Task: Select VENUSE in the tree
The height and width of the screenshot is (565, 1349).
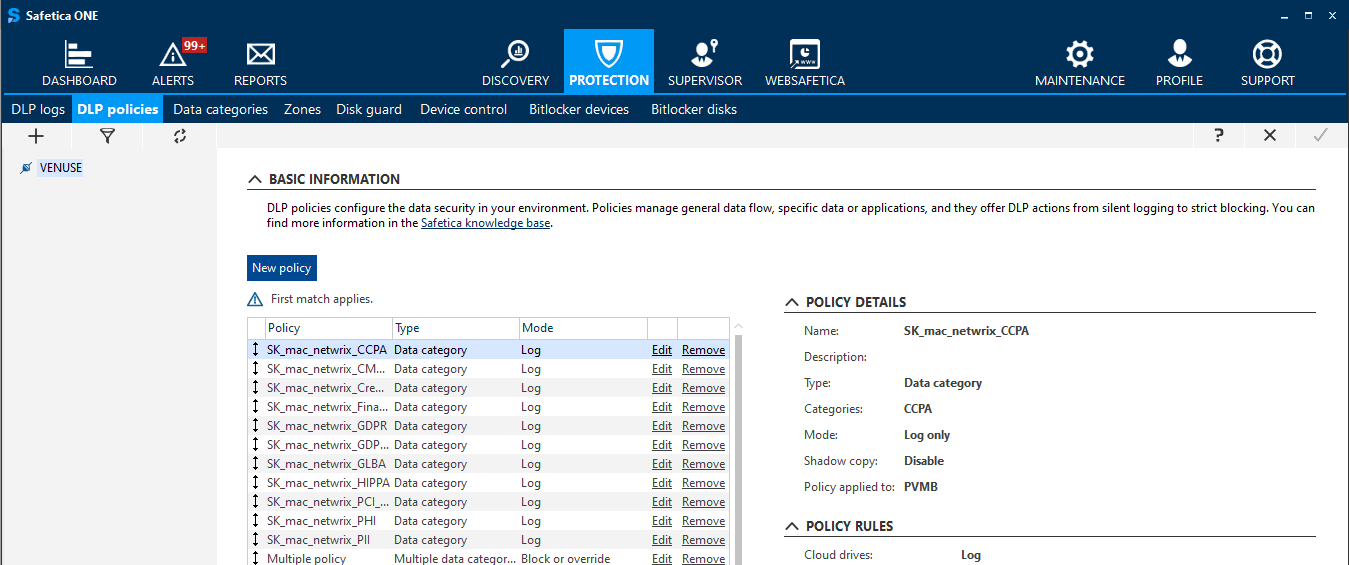Action: tap(61, 168)
